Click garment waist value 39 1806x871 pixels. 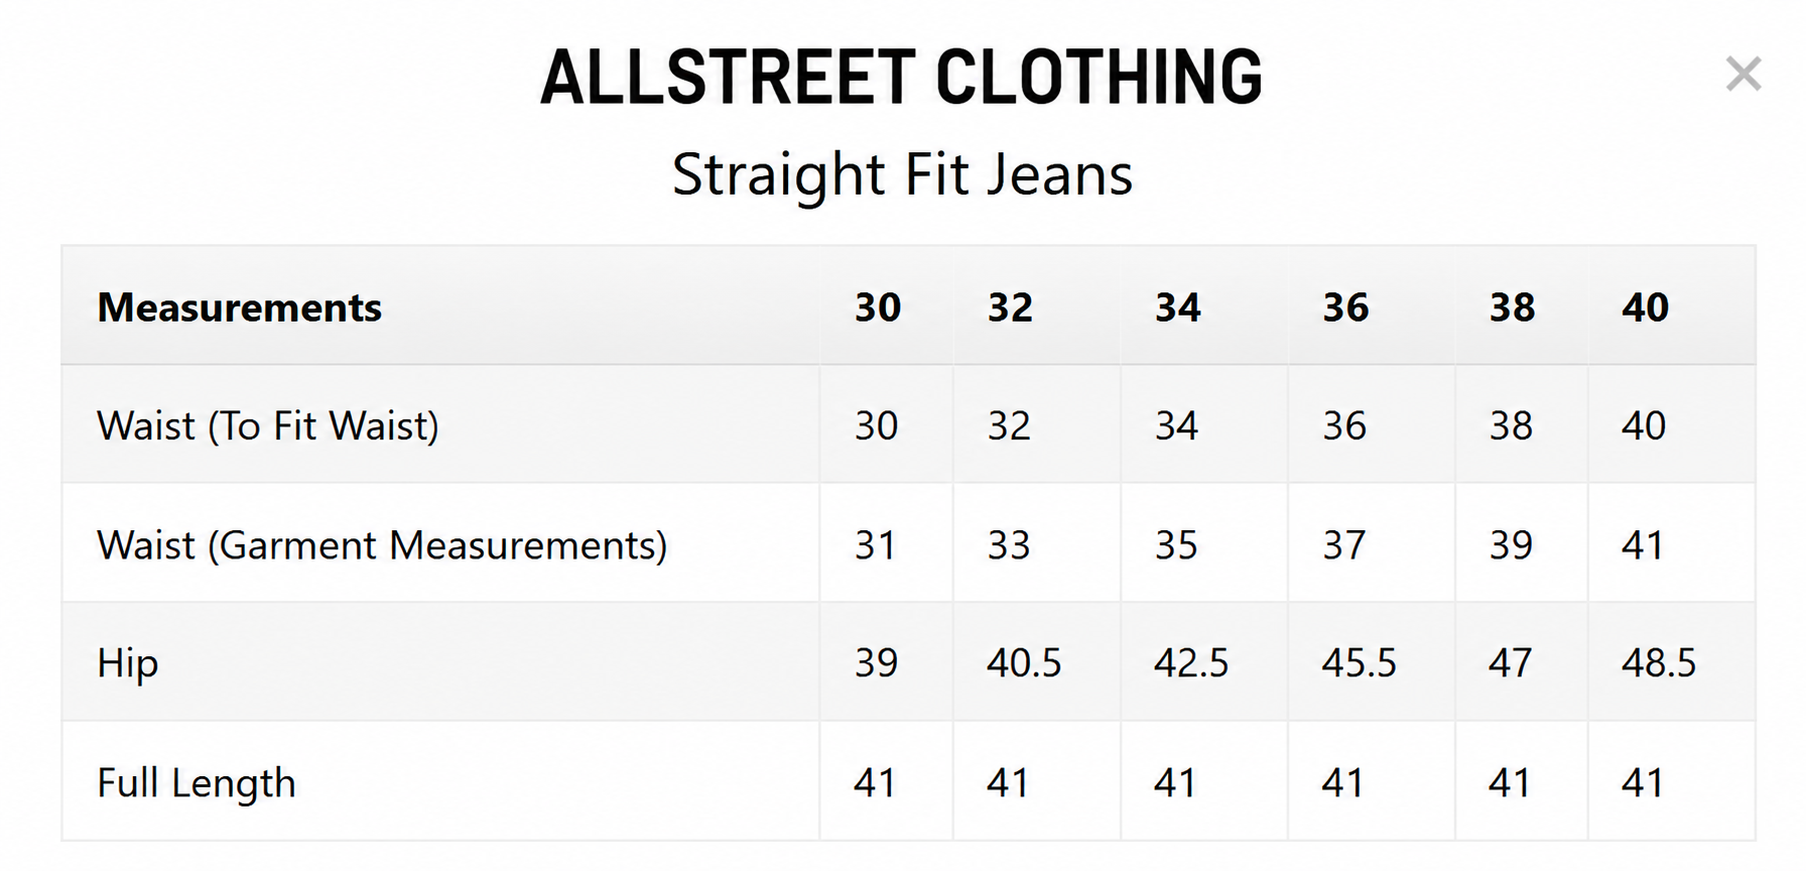(1511, 545)
